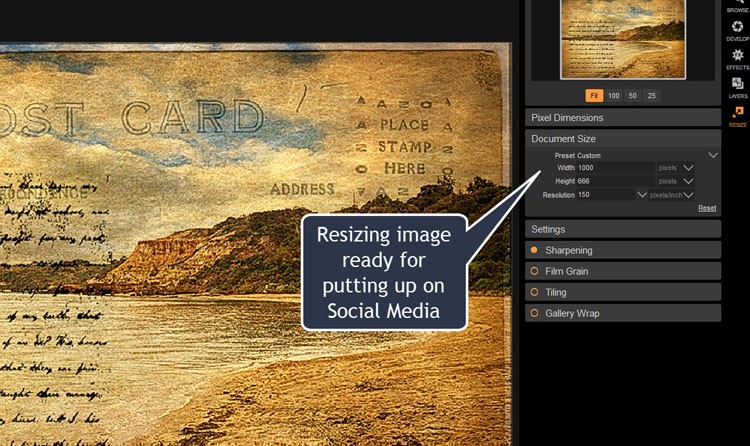Open the Width units dropdown
Screen dimensions: 750x446
[688, 168]
